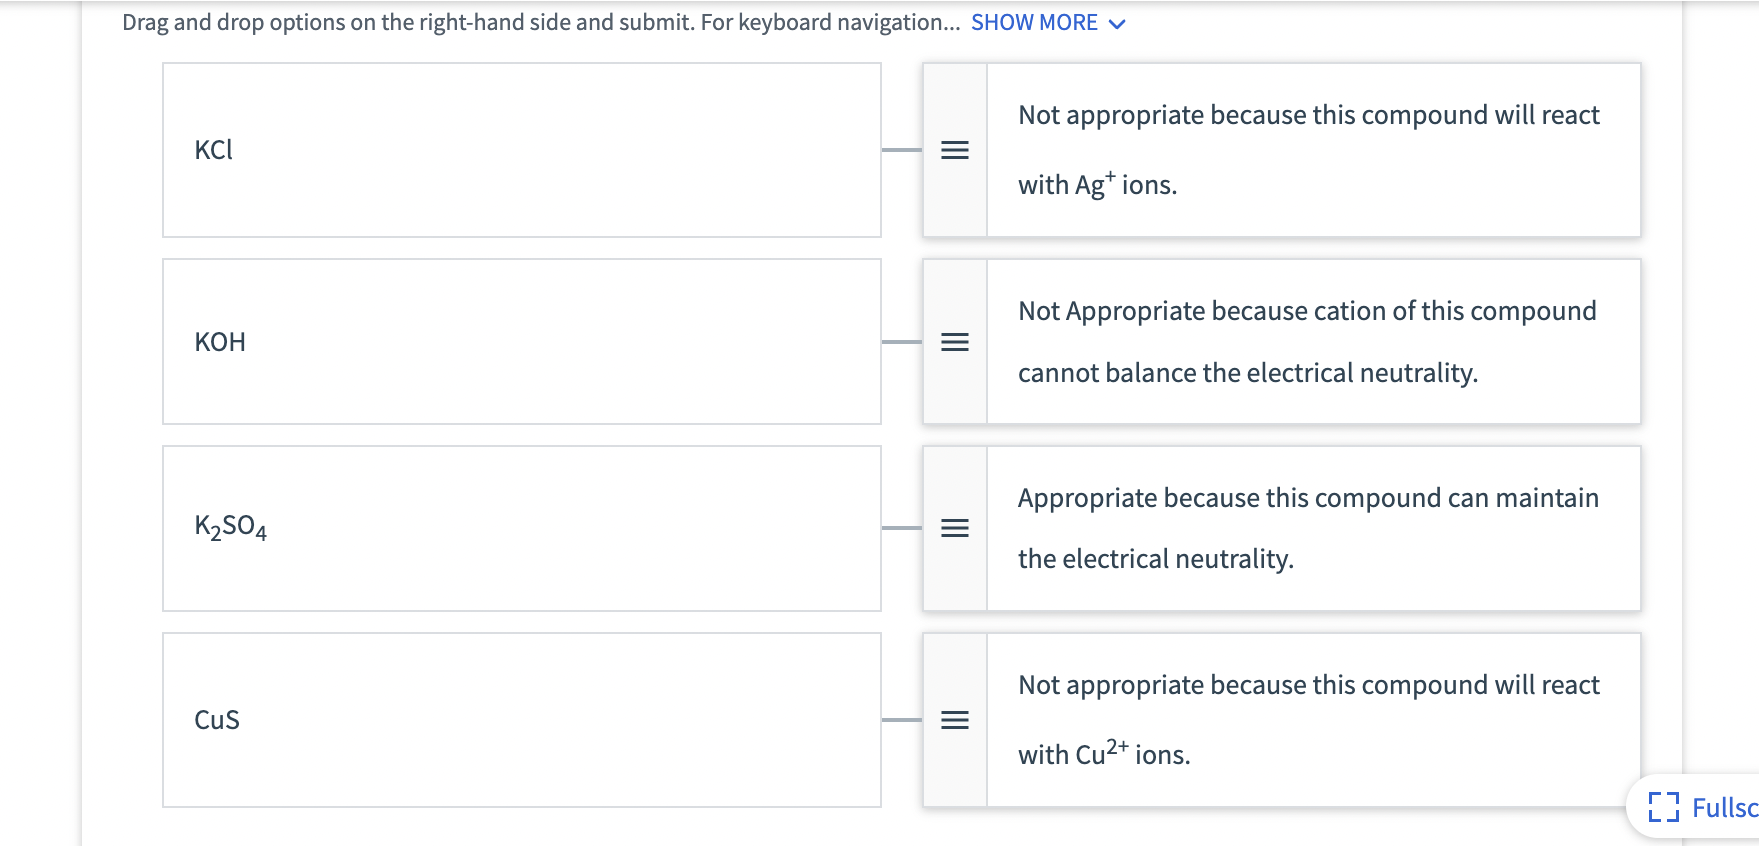Click the drag and drop instruction text
The width and height of the screenshot is (1759, 846).
pyautogui.click(x=540, y=23)
